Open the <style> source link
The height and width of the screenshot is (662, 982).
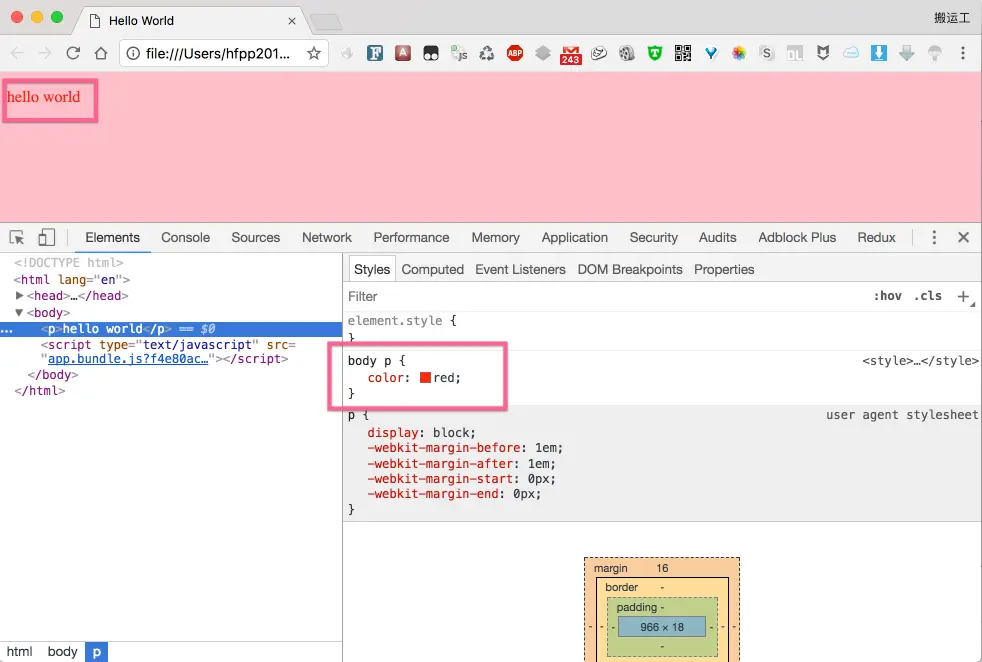tap(920, 361)
